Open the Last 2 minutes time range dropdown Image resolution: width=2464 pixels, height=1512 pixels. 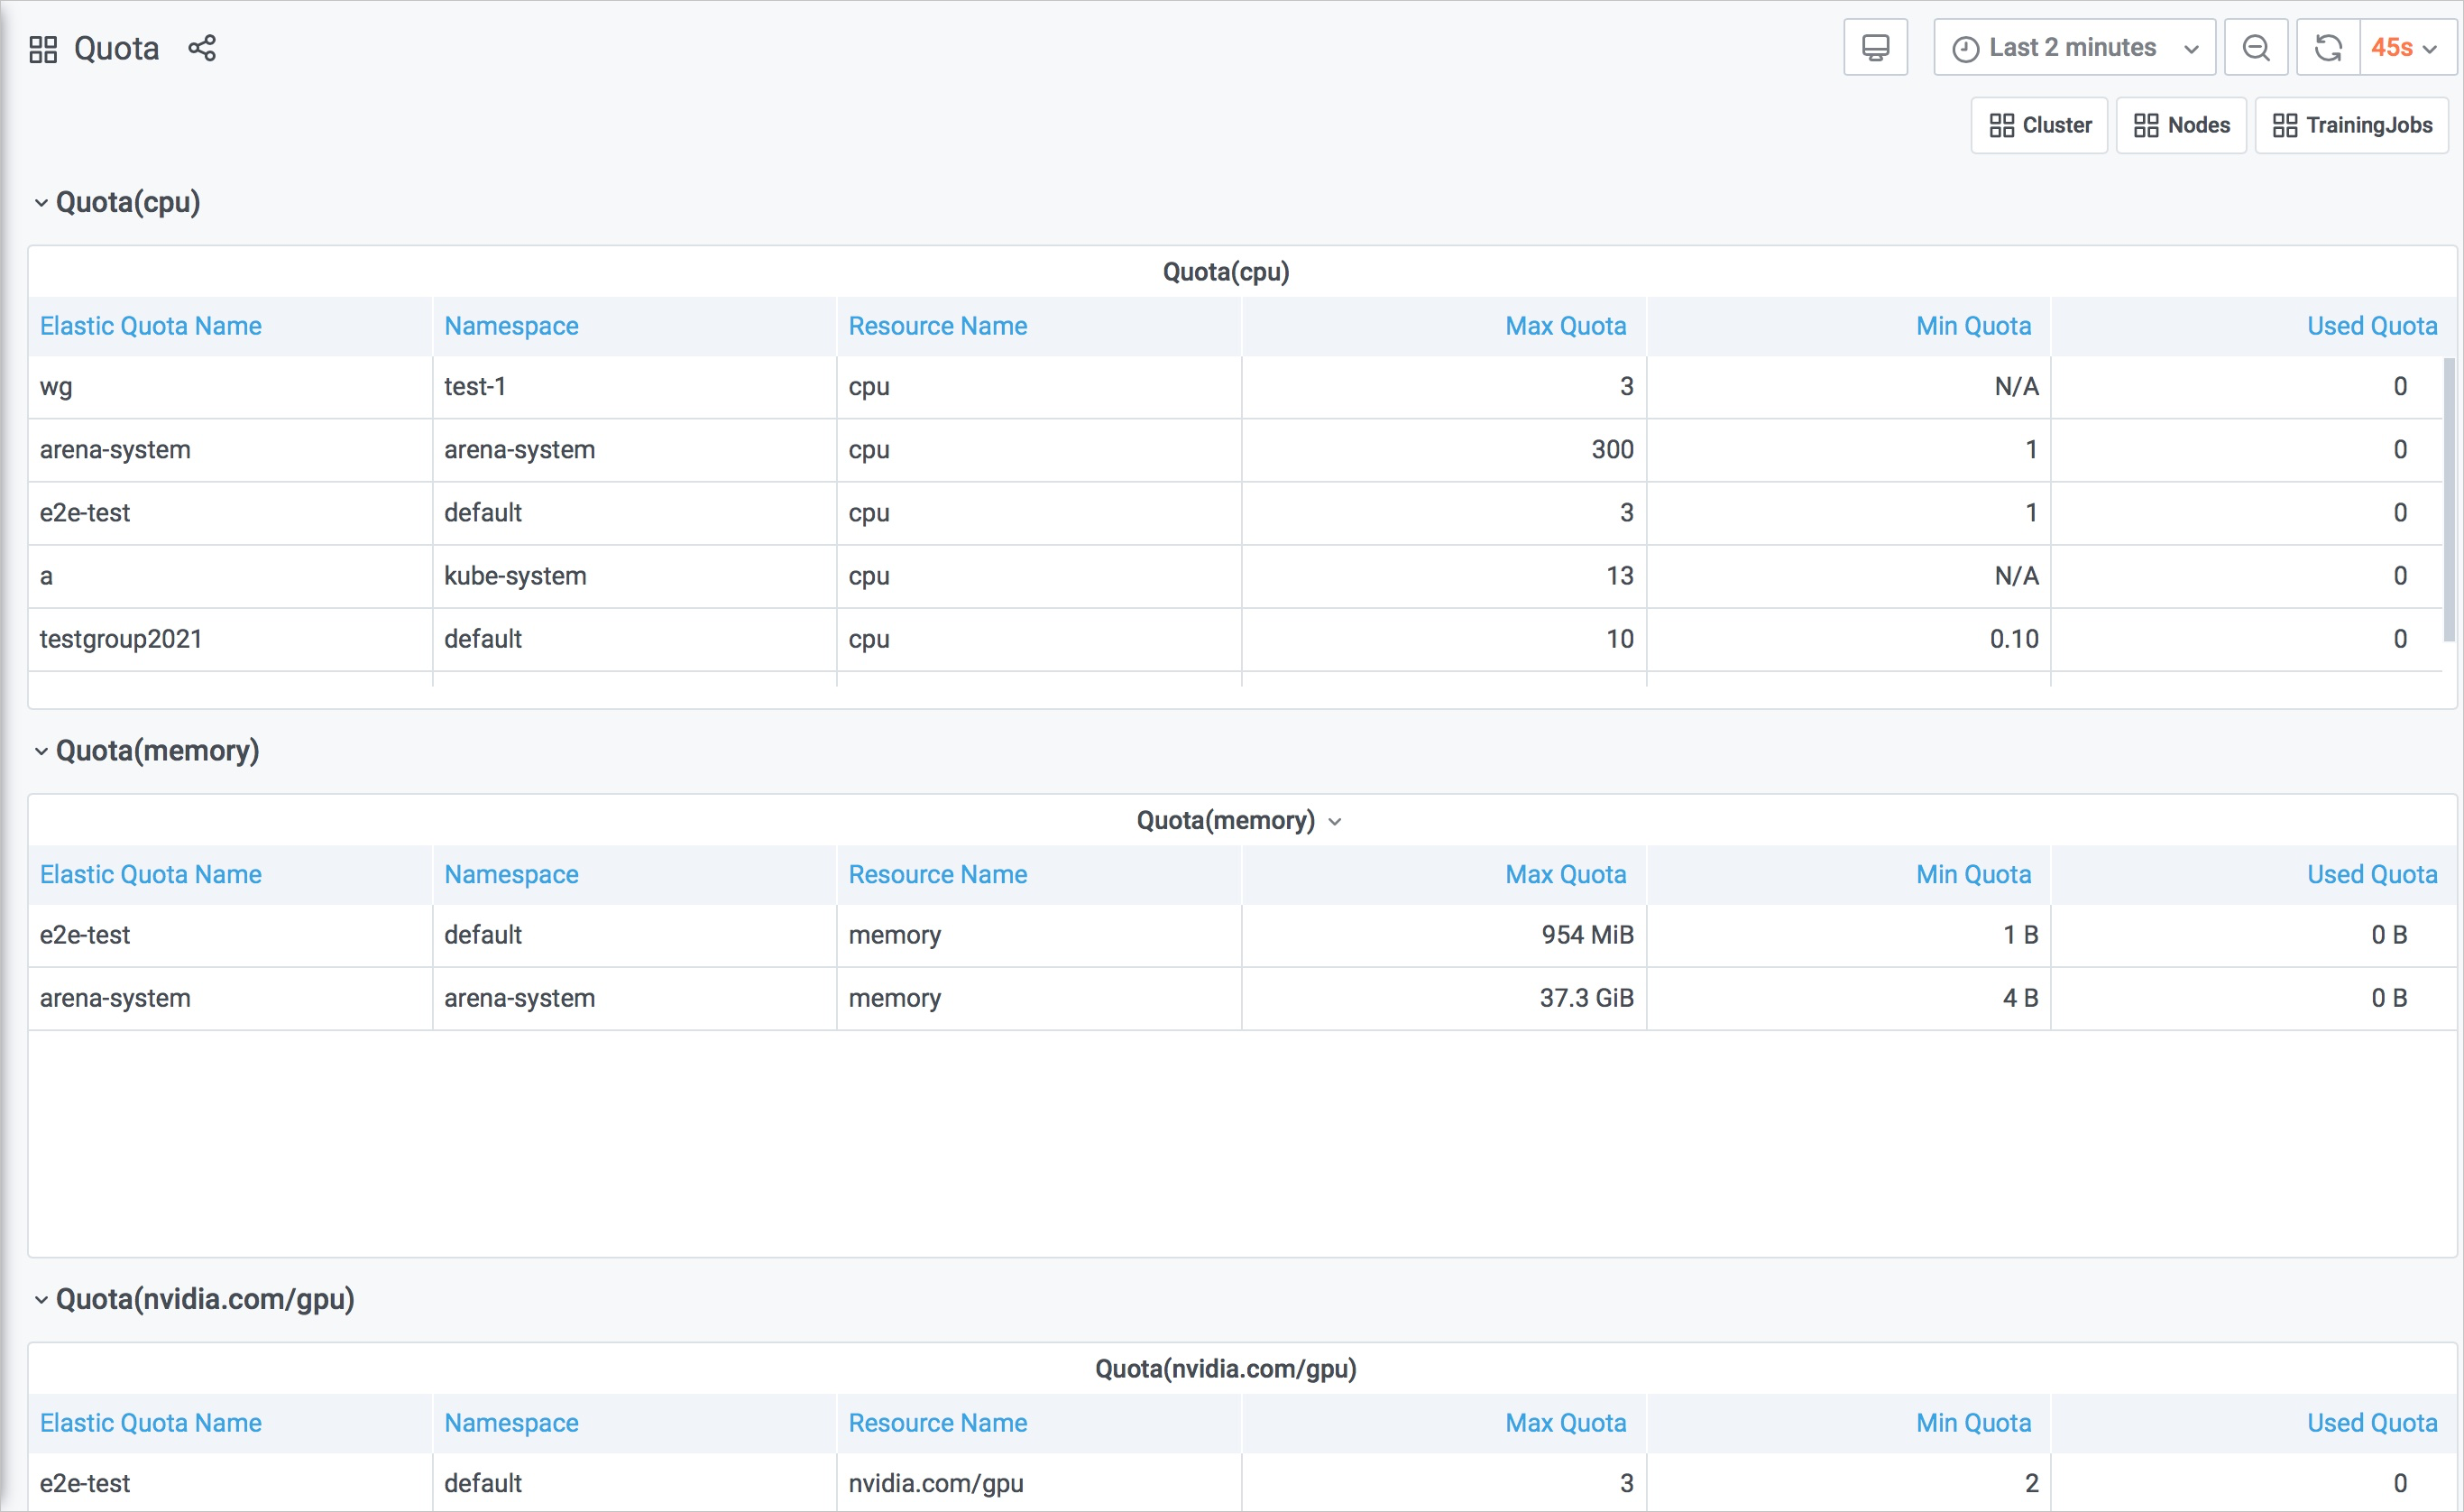coord(2075,48)
